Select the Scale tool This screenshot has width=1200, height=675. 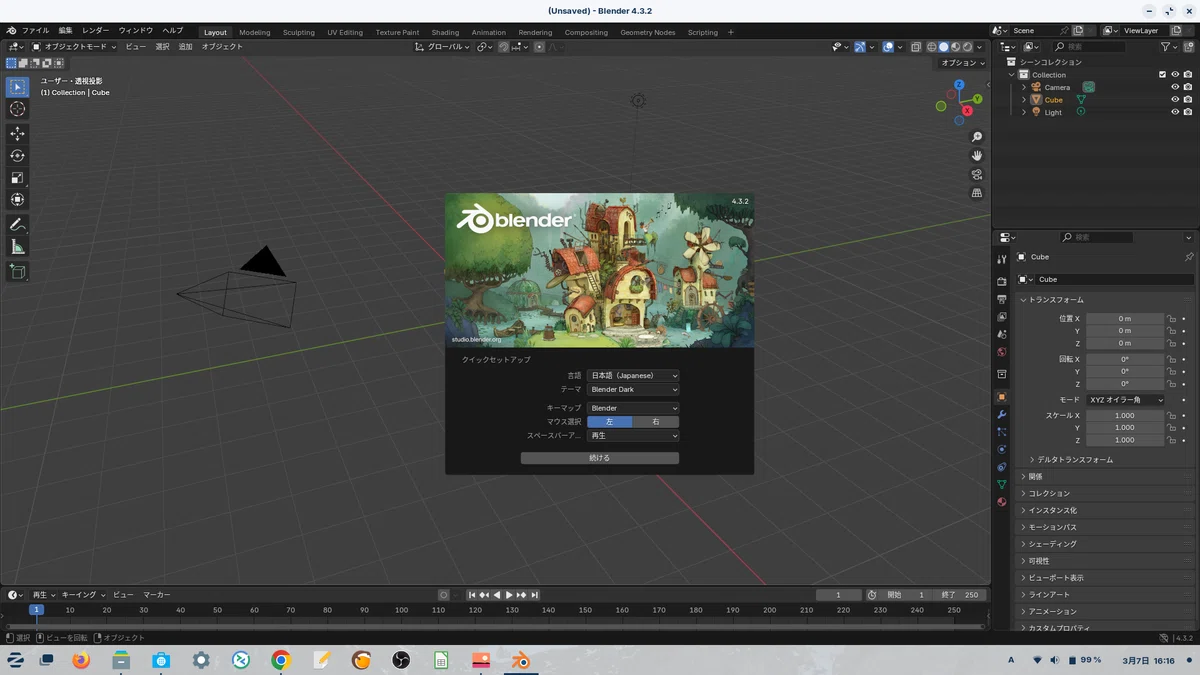coord(17,178)
